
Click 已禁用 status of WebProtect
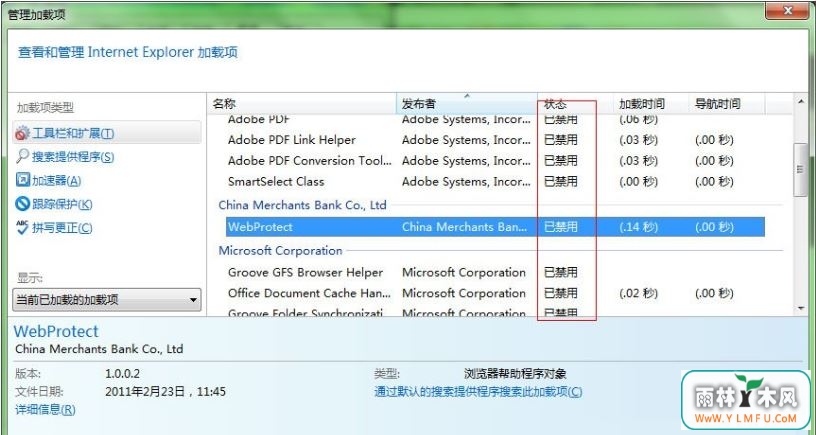tap(560, 227)
